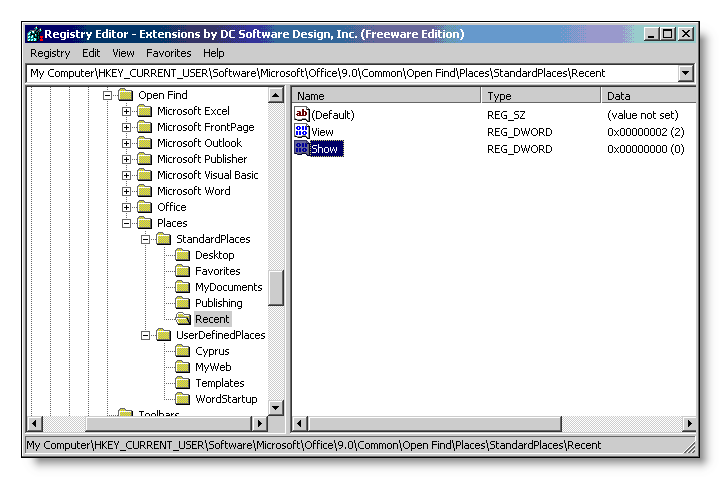
Task: Open the View menu
Action: point(123,53)
